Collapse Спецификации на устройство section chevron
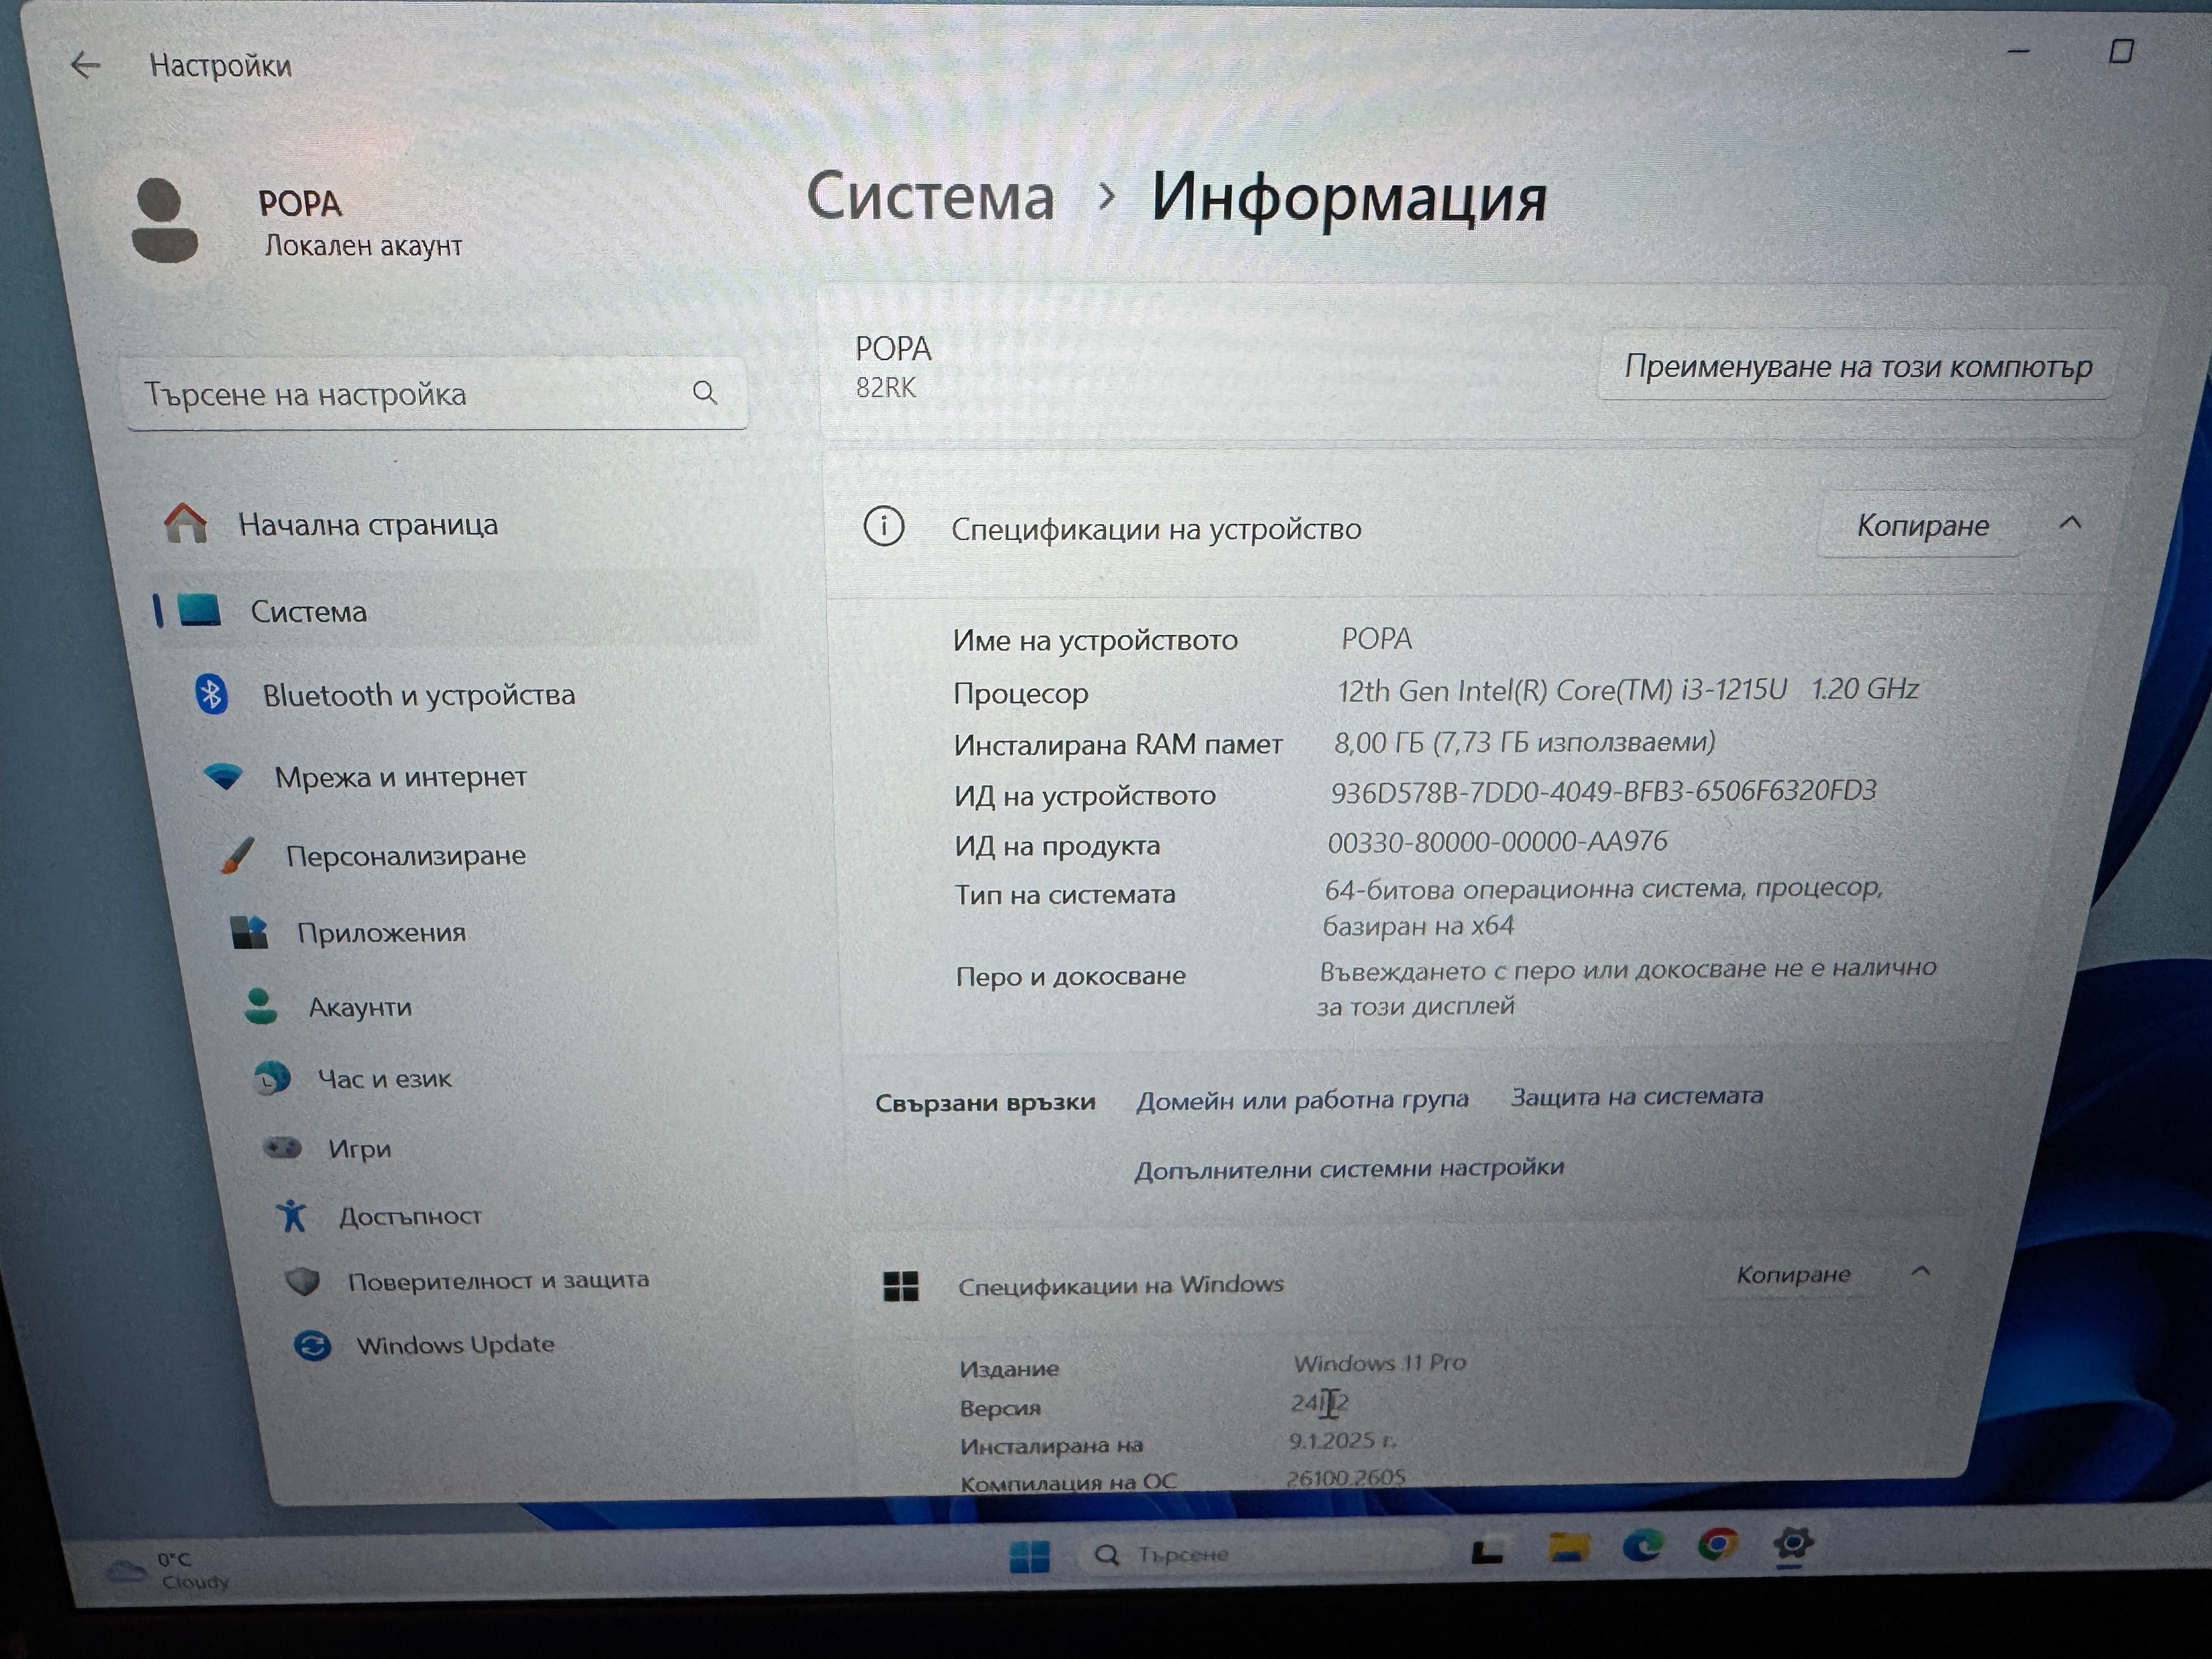This screenshot has width=2212, height=1659. click(2070, 523)
